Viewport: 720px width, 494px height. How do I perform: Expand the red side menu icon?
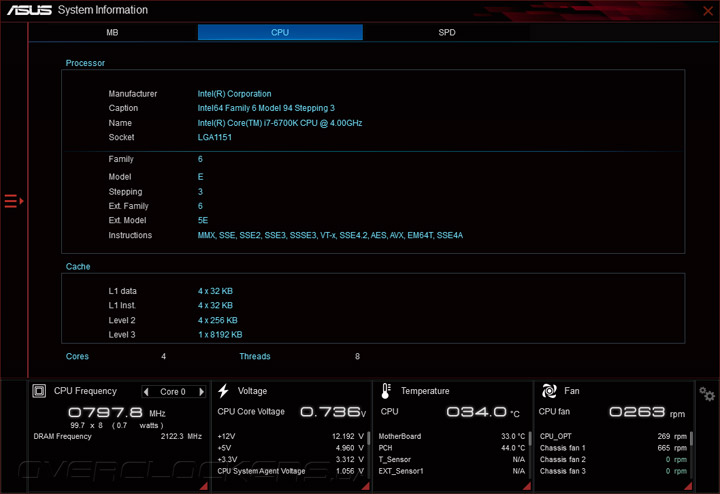point(14,201)
